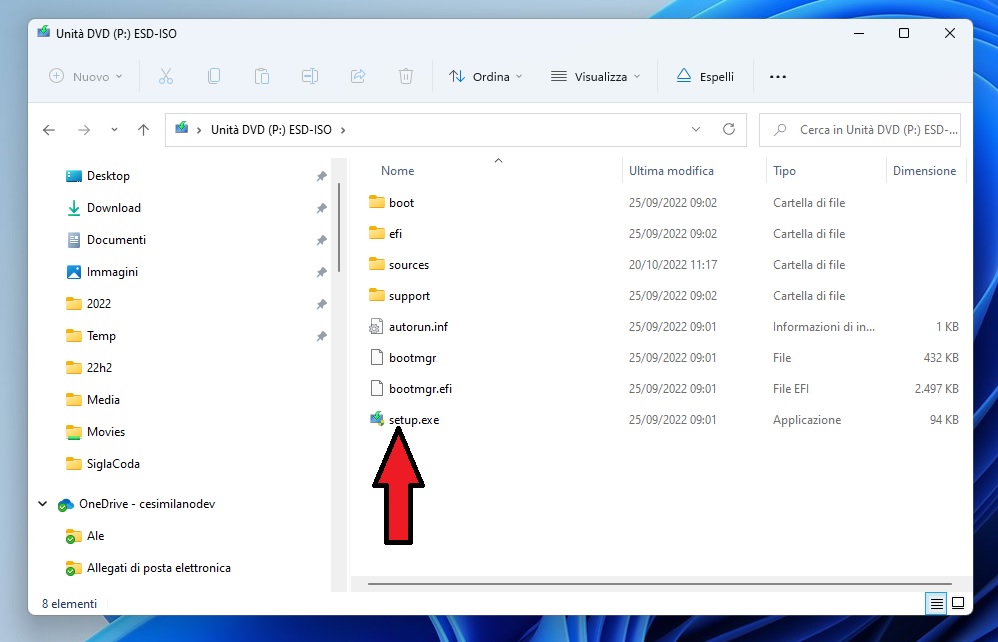Screen dimensions: 998x642
Task: Click the Cut scissors icon
Action: point(165,76)
